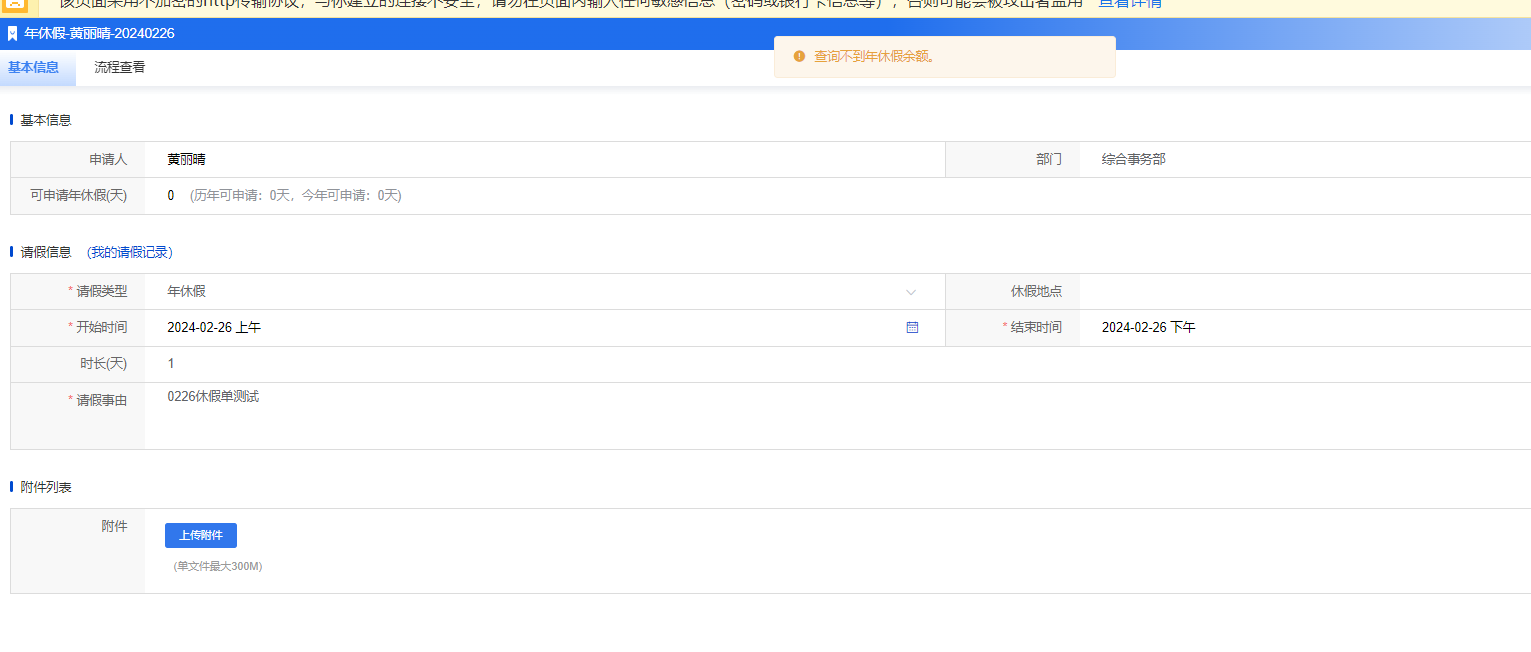Click into the 请假事由 text area

838,416
